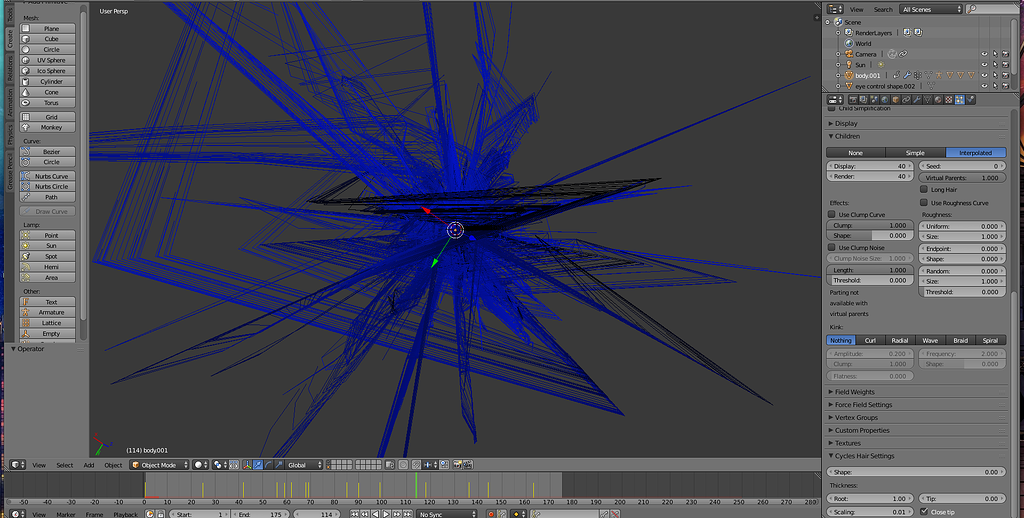Select the Simple children type
The image size is (1024, 518).
915,152
